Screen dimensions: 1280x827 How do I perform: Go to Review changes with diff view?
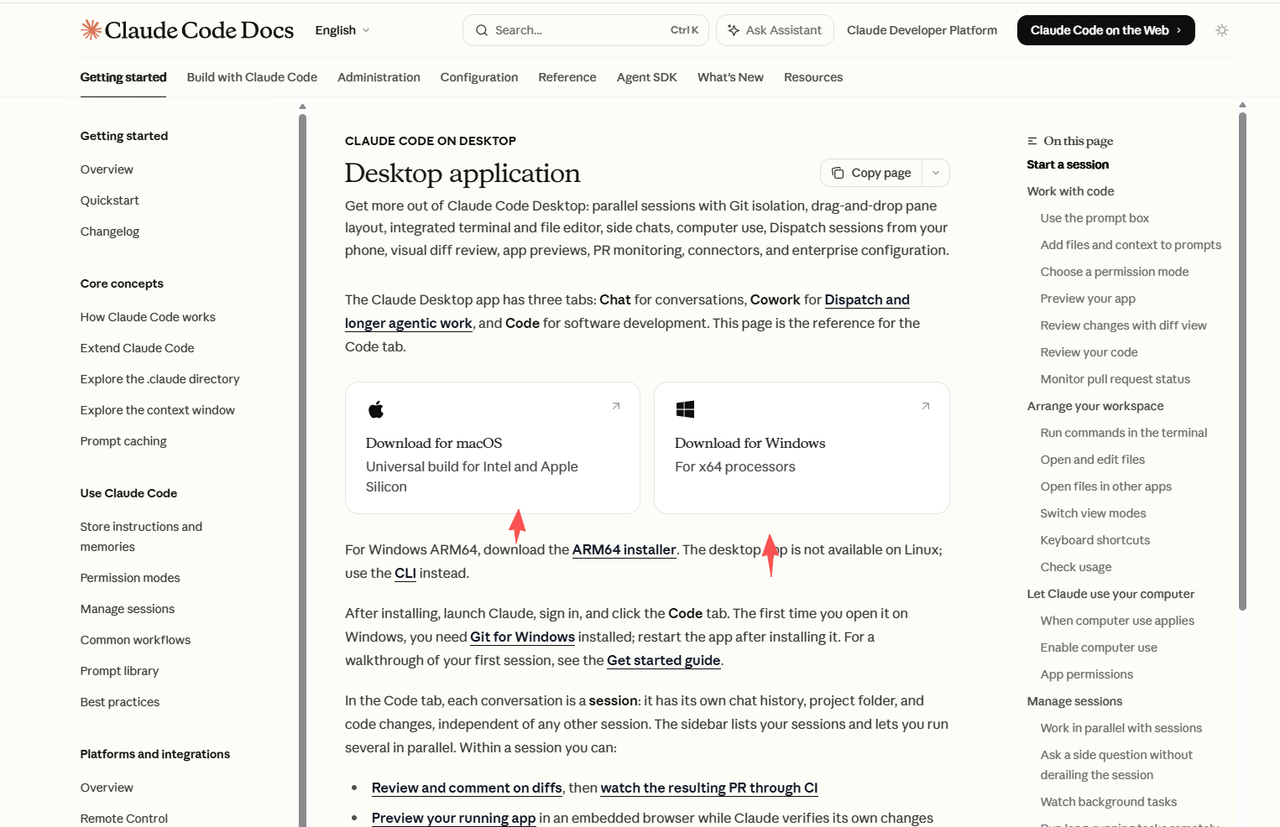pos(1123,326)
